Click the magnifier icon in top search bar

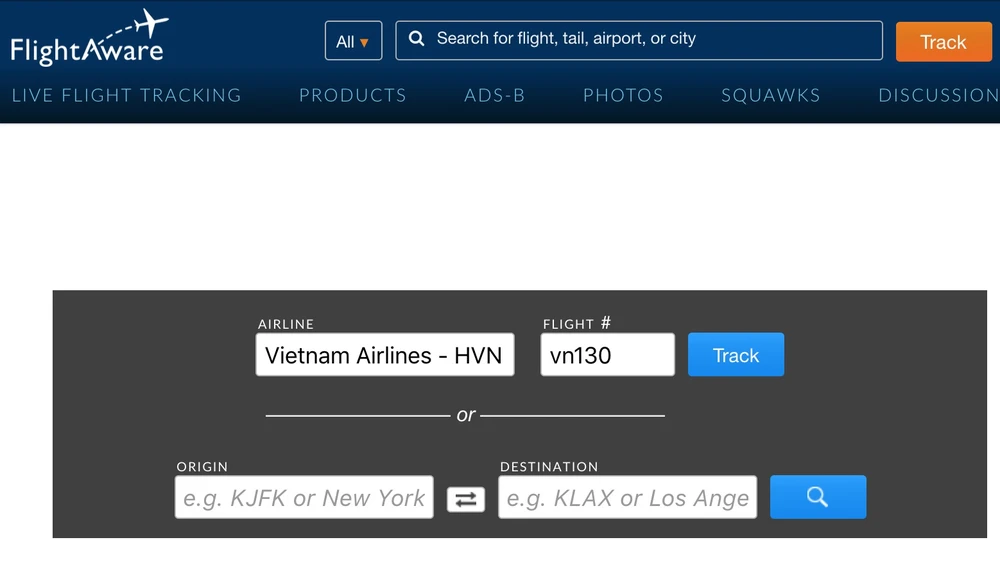417,40
